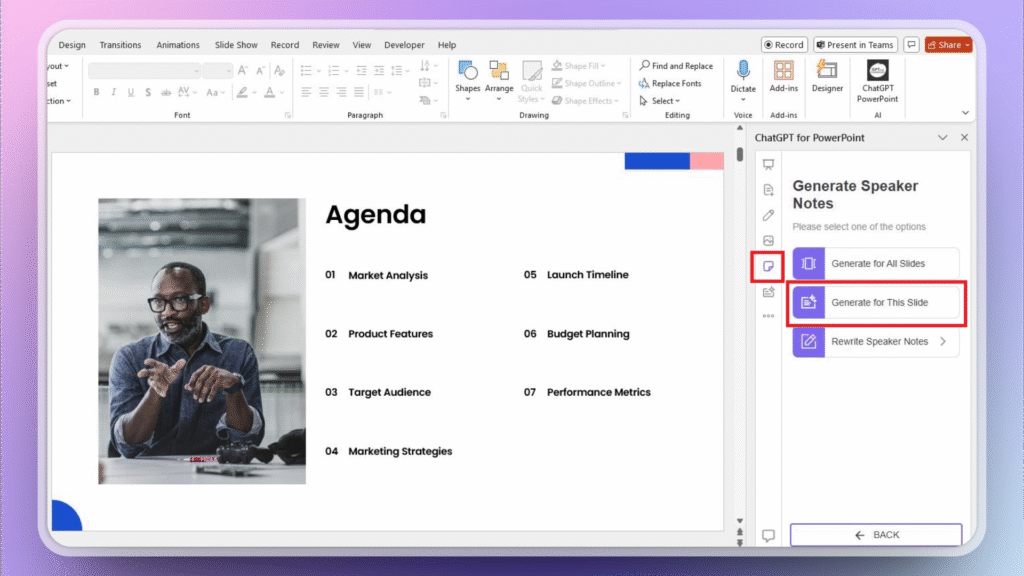Switch to the Animations ribbon tab
The image size is (1024, 576).
(178, 44)
